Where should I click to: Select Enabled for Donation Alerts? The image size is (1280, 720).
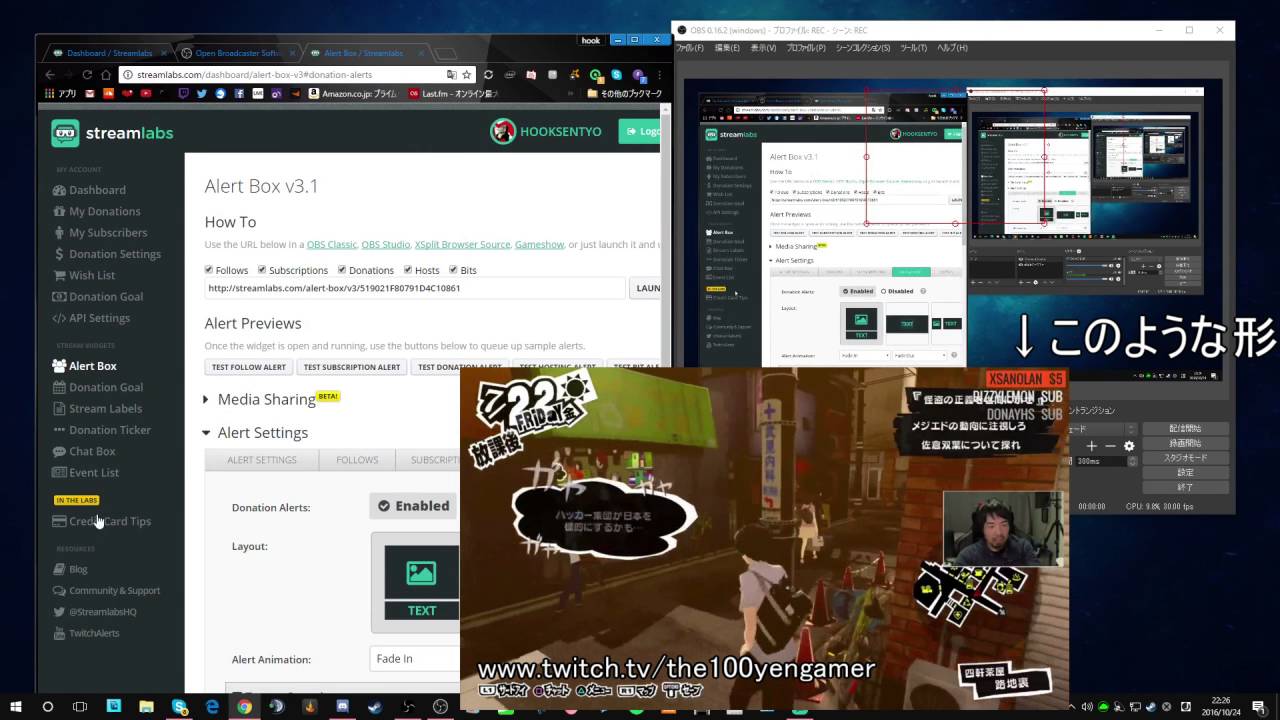coord(414,506)
